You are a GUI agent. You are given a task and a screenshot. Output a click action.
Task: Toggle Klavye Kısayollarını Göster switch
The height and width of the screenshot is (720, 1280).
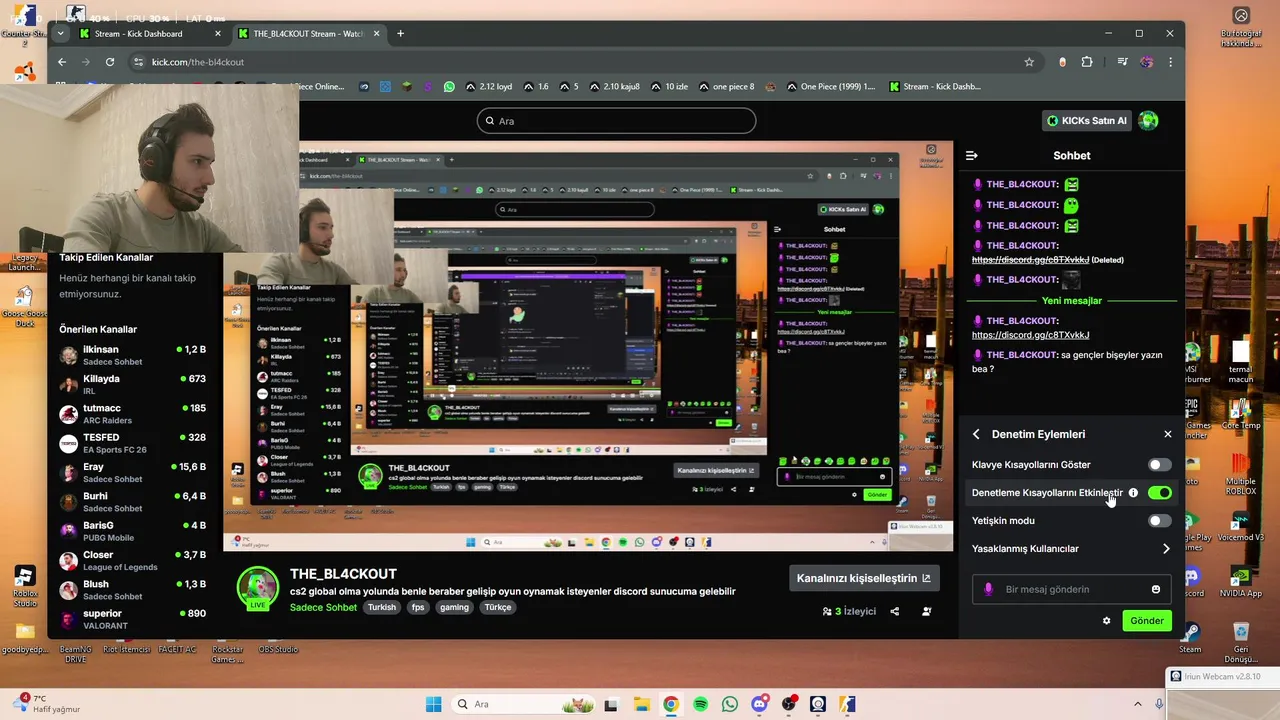click(x=1159, y=465)
